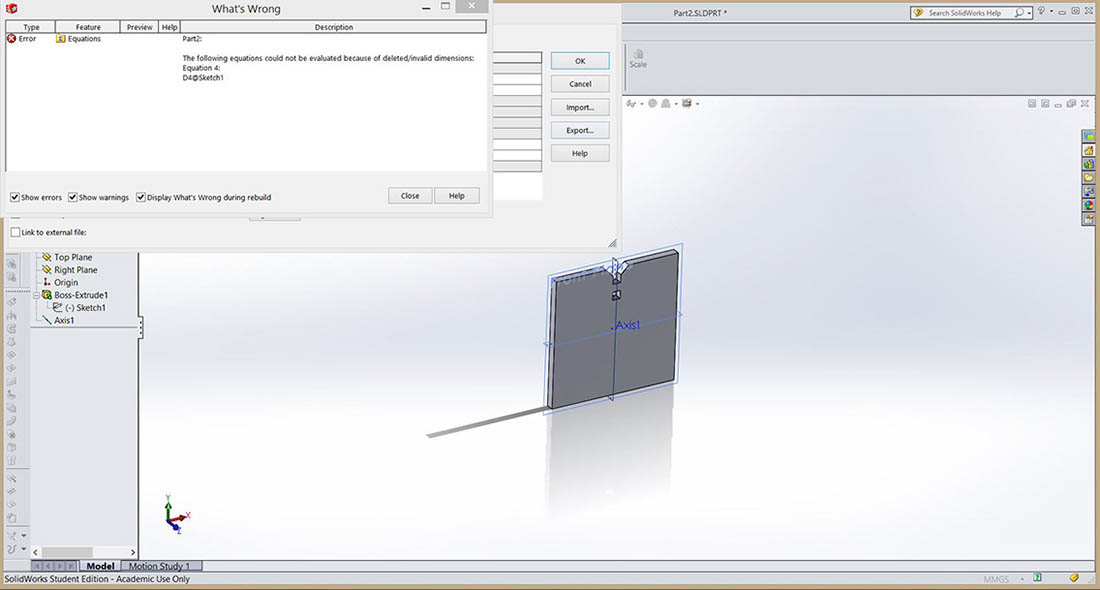
Task: Click the Top Plane icon in the feature tree
Action: 46,257
